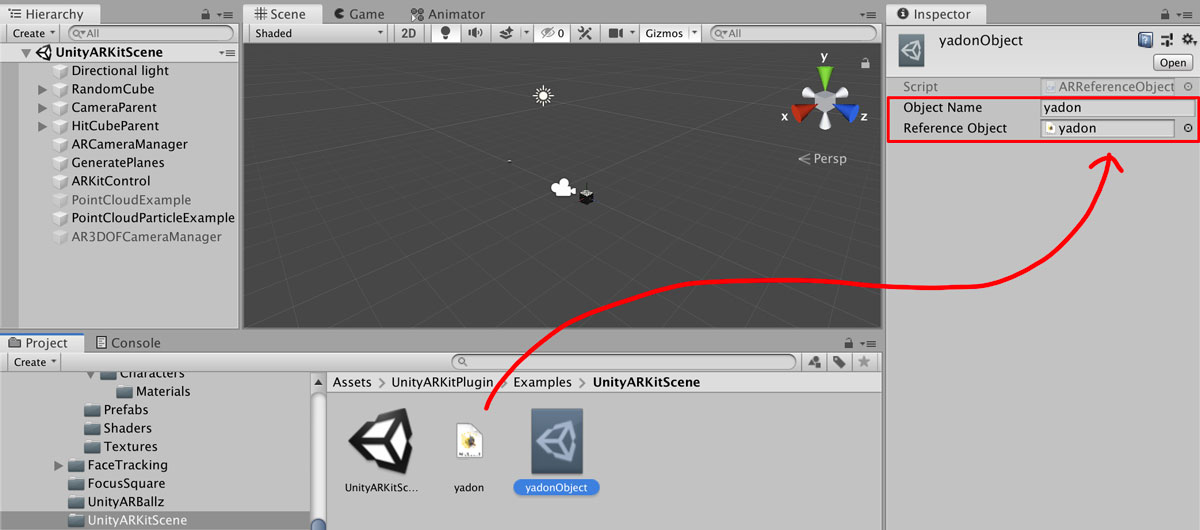Open help reference icon in Inspector
The height and width of the screenshot is (530, 1200).
1146,40
